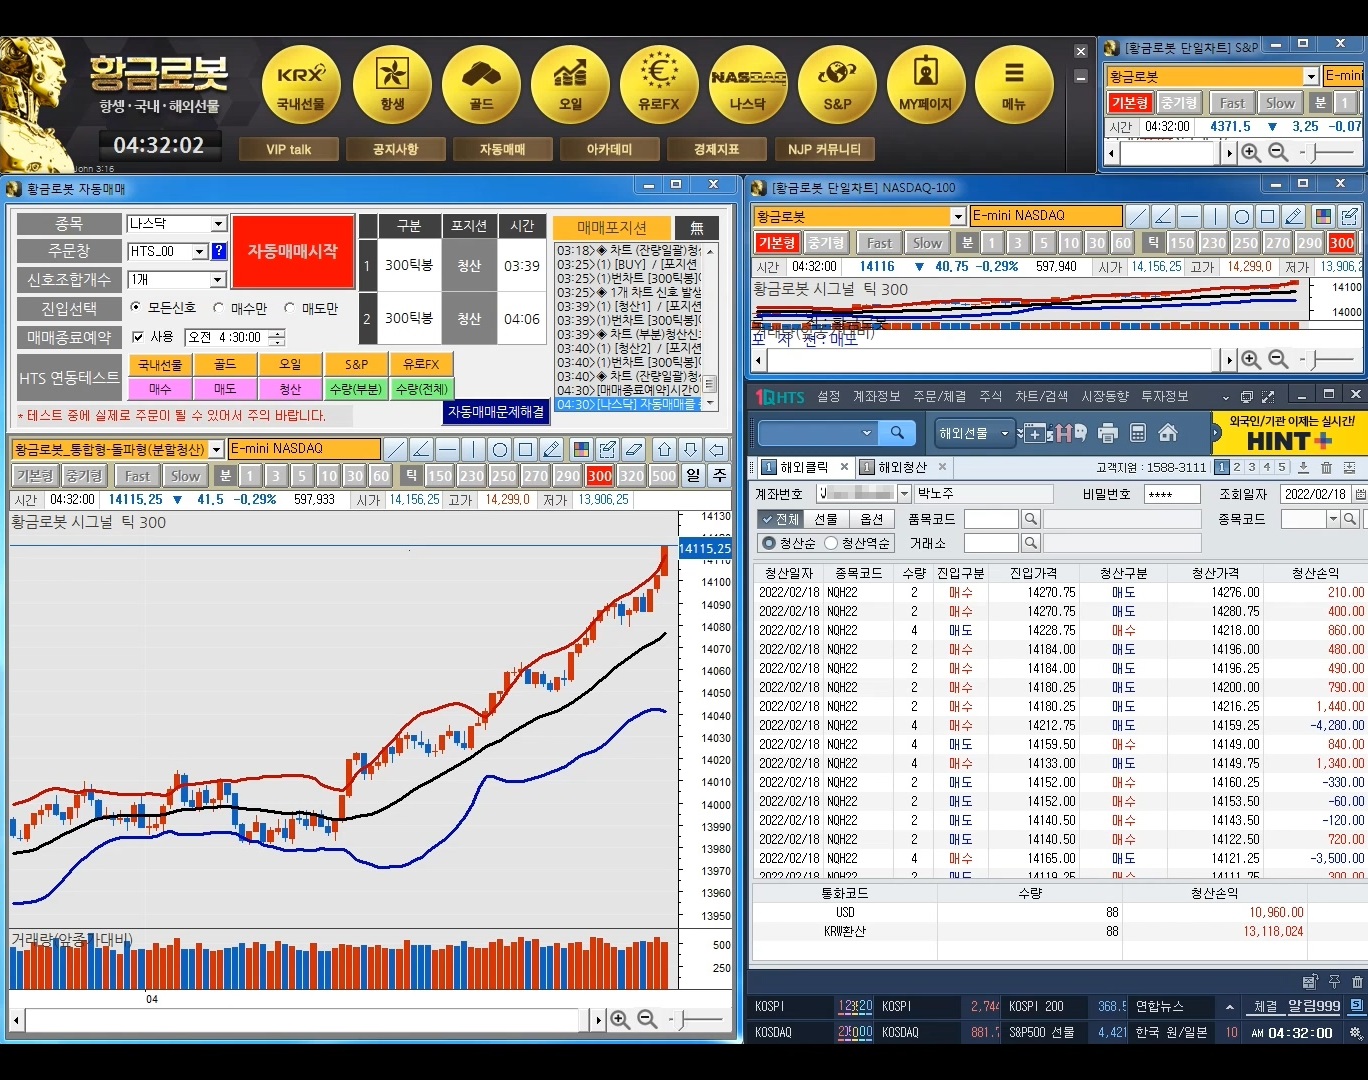Image resolution: width=1368 pixels, height=1080 pixels.
Task: Click the home icon in the HTS toolbar
Action: tap(1167, 433)
